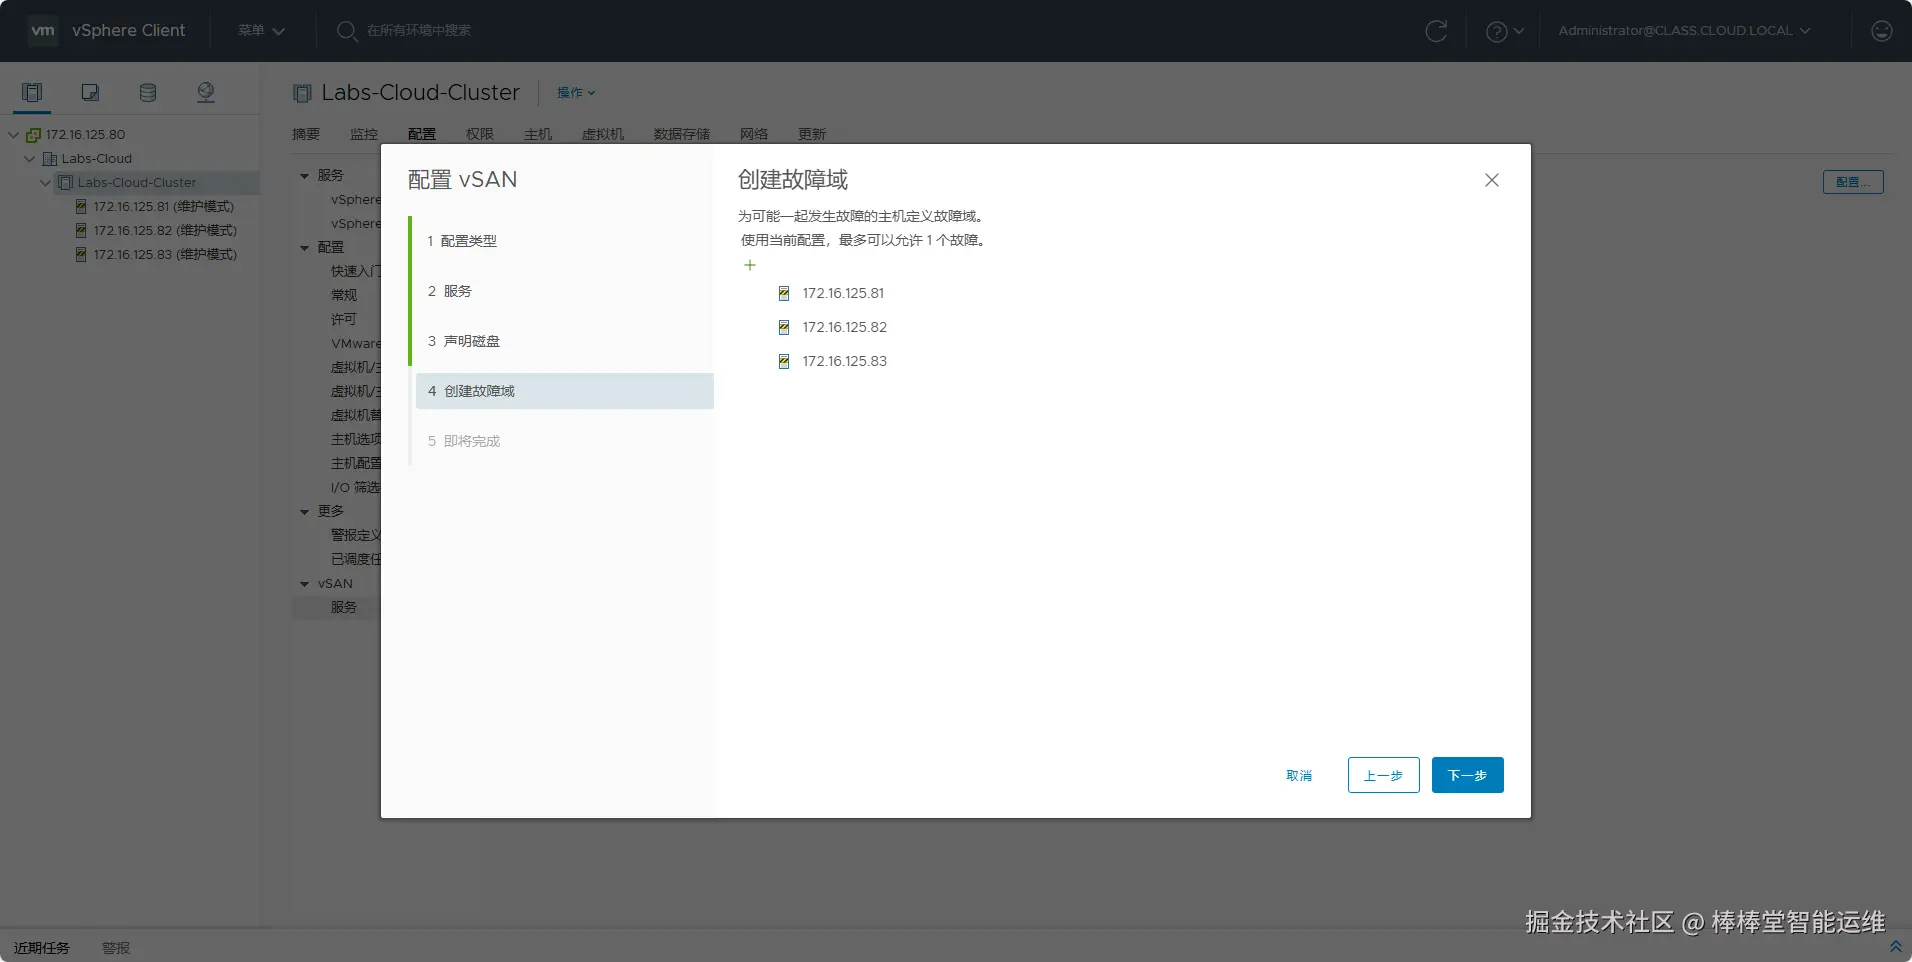The width and height of the screenshot is (1912, 962).
Task: Select wizard step 4 创建故障域
Action: coord(564,391)
